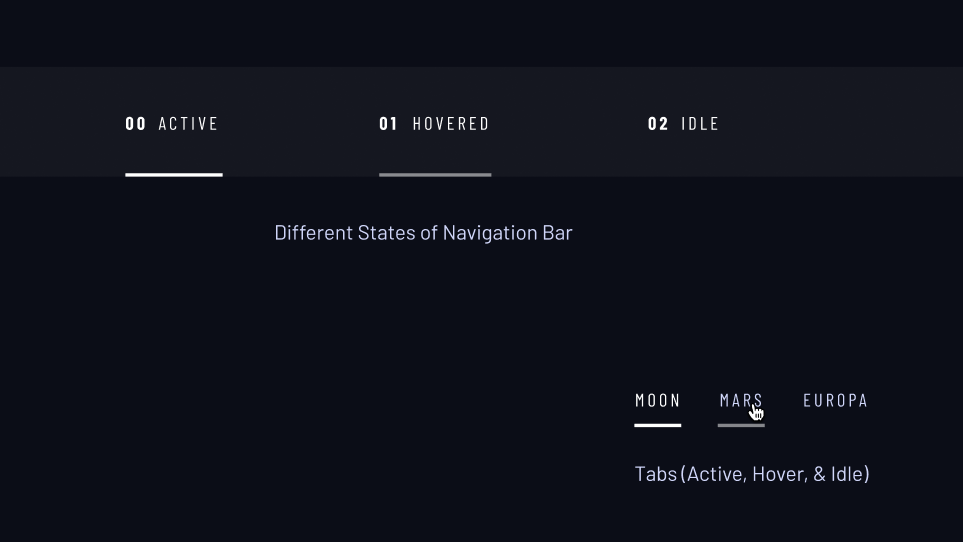The width and height of the screenshot is (963, 542).
Task: Click the hand pointer cursor on MARS
Action: click(756, 412)
